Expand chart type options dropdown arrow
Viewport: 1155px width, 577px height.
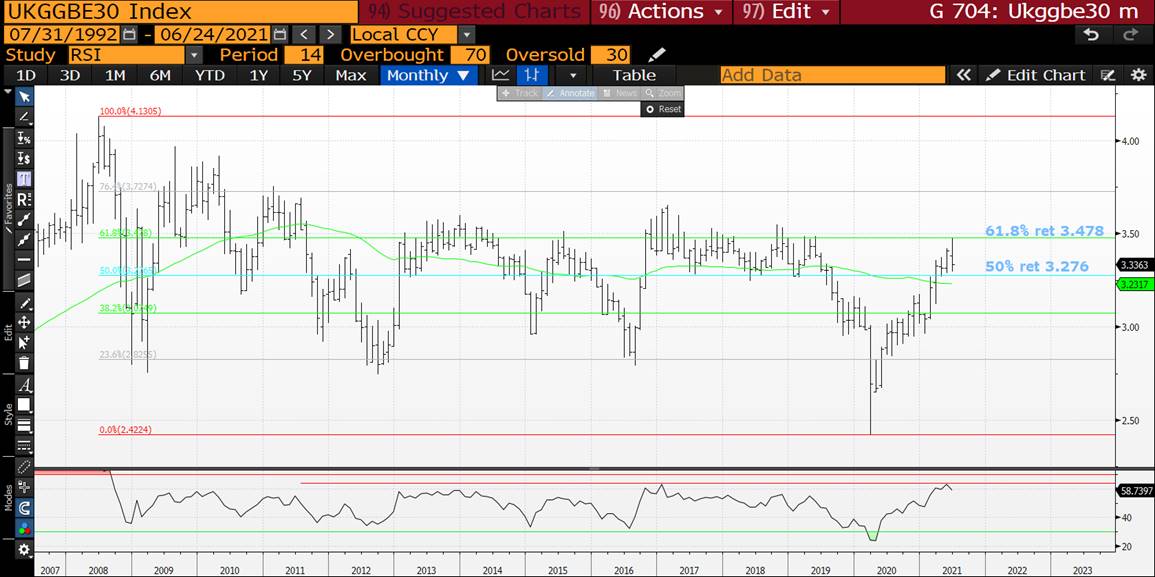(572, 75)
